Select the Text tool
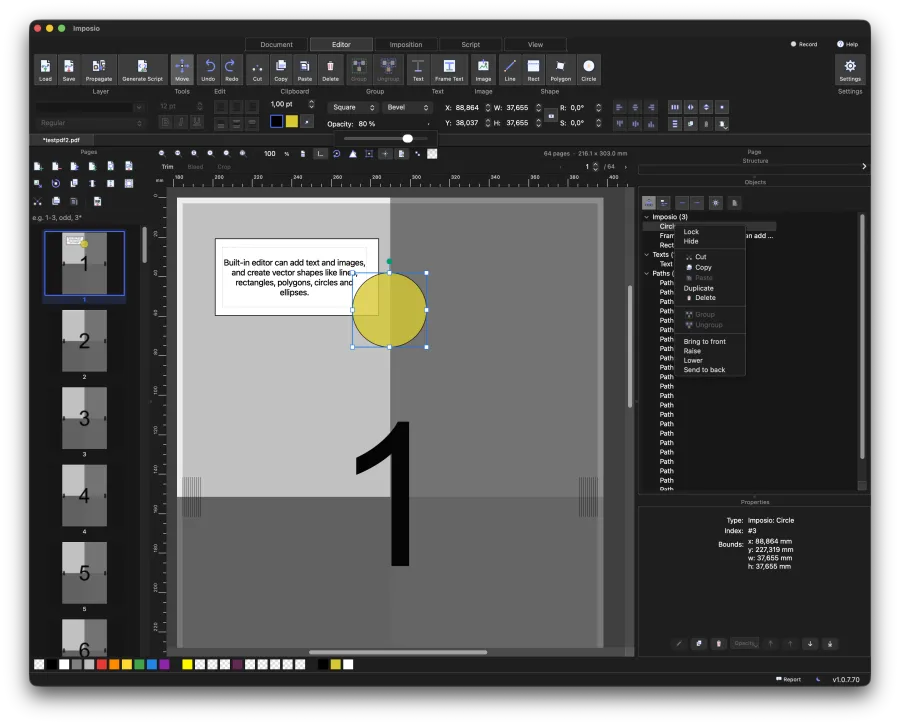900x725 pixels. point(418,70)
